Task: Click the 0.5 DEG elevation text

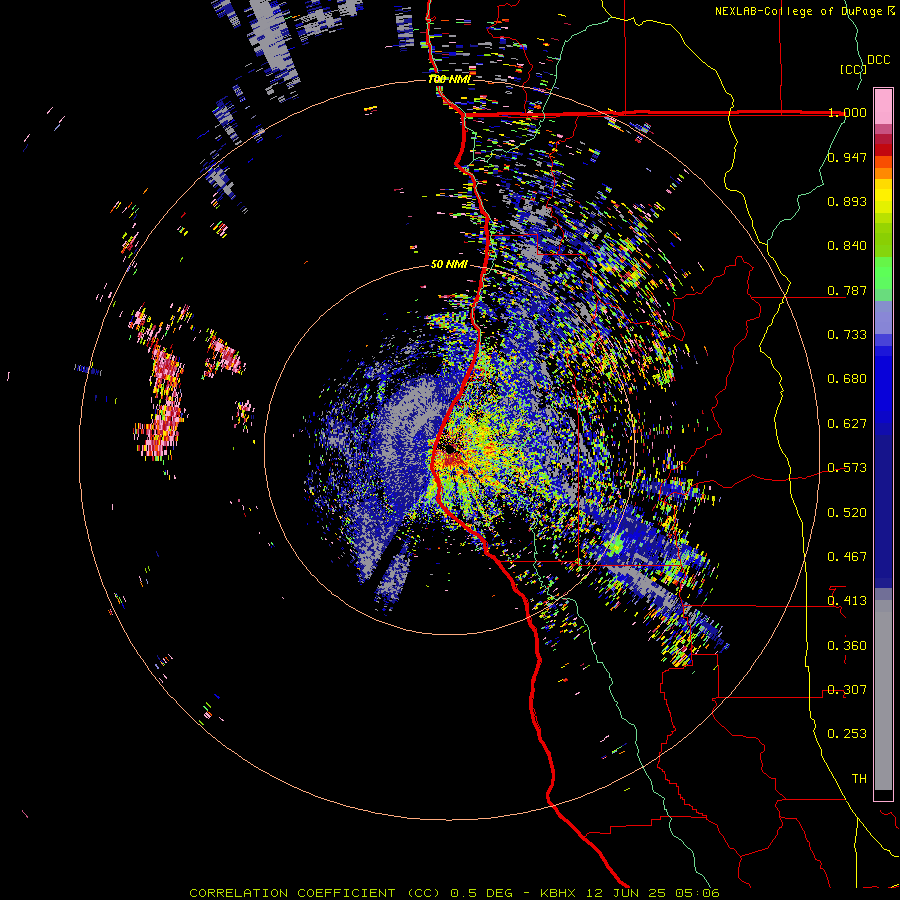Action: 481,893
